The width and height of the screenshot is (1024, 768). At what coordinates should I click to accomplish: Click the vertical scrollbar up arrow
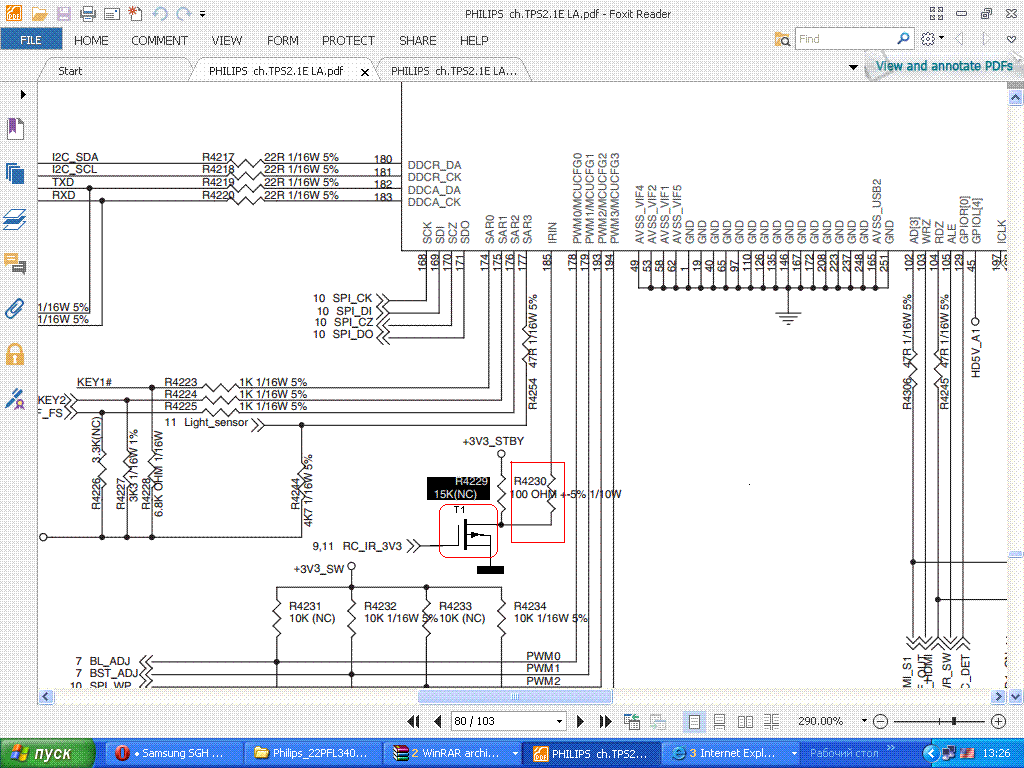click(x=1016, y=97)
